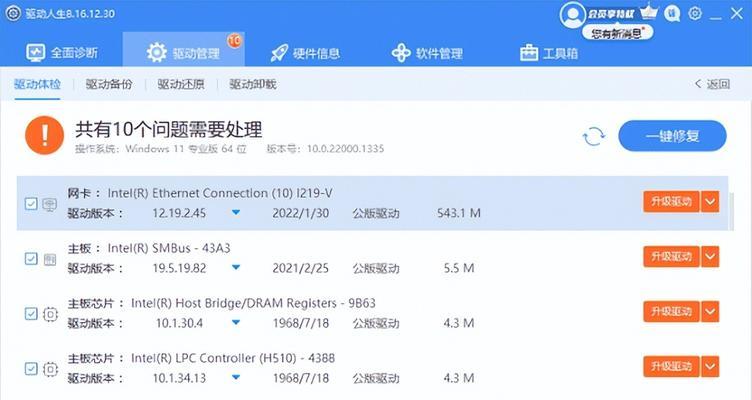
Task: Expand upgrade options arrow for SMBus row
Action: pyautogui.click(x=710, y=257)
